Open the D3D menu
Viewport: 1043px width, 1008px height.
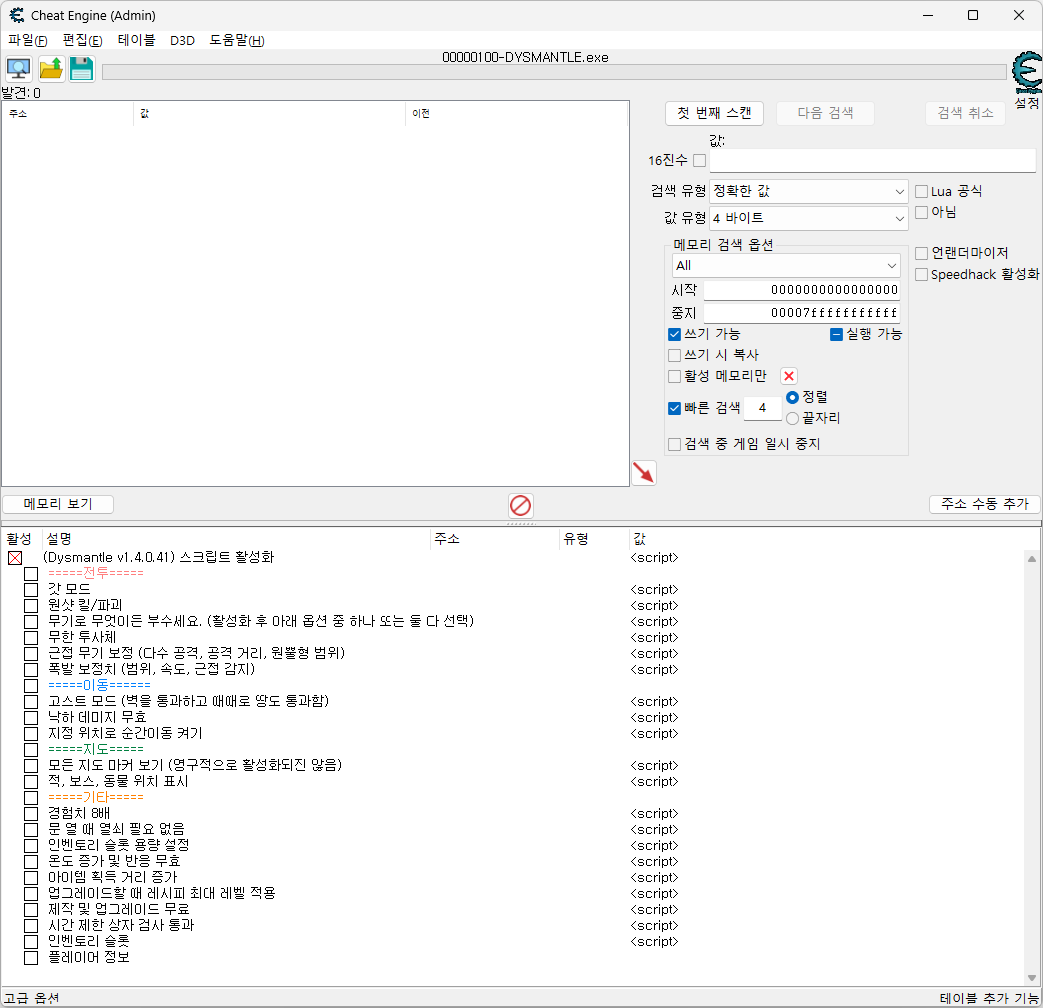pyautogui.click(x=182, y=41)
